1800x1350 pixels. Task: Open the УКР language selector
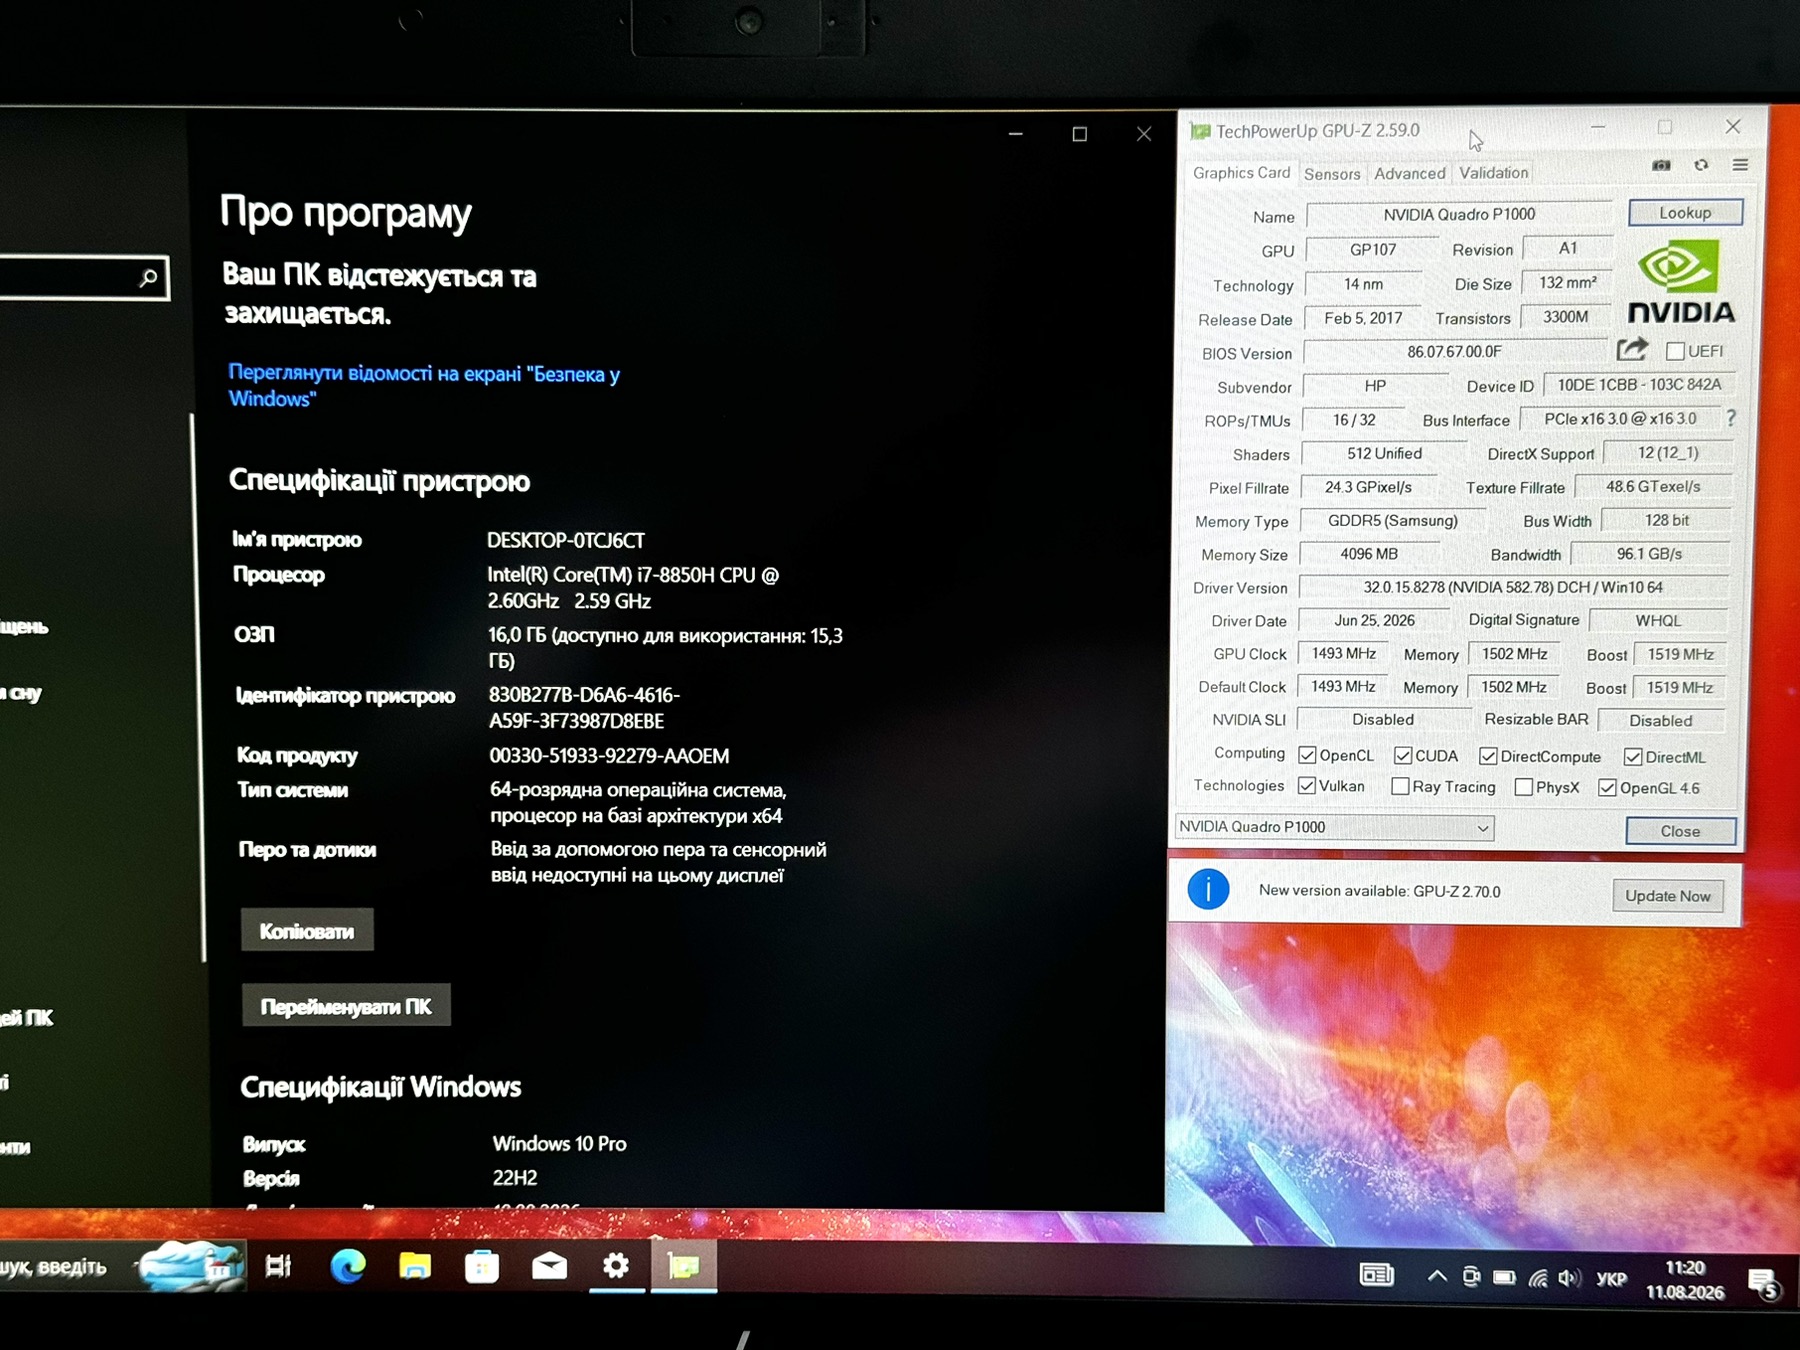pyautogui.click(x=1611, y=1278)
